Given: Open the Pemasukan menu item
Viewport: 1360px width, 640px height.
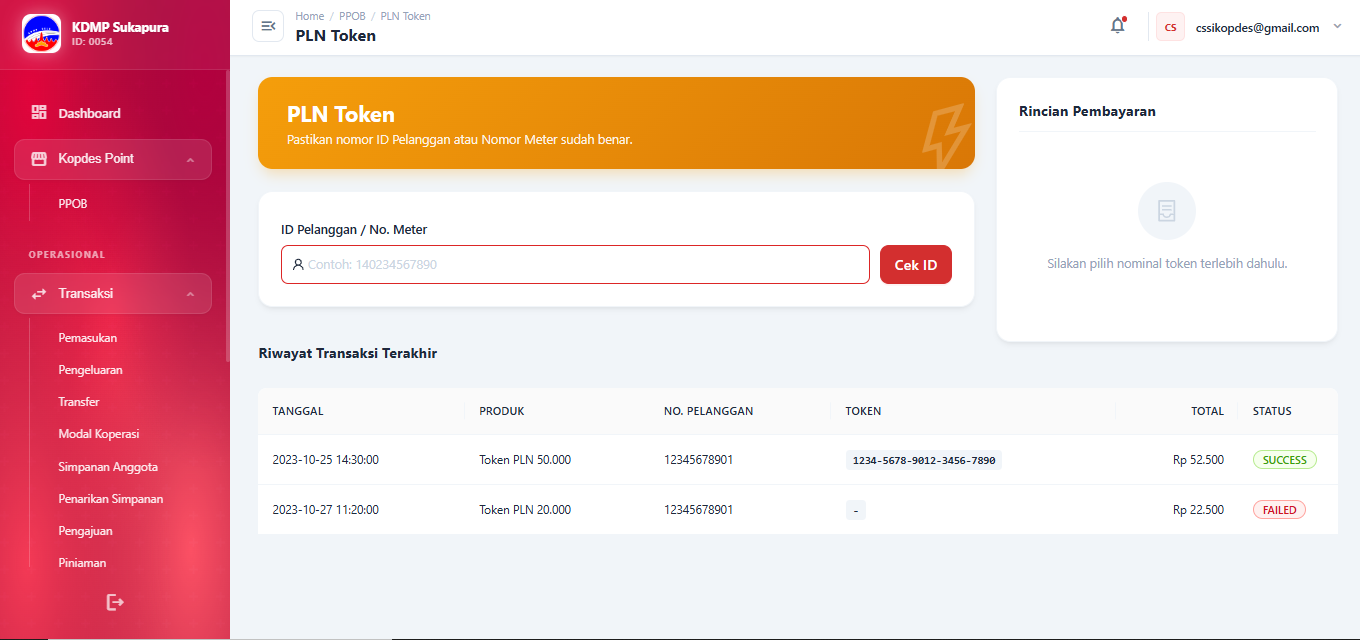Looking at the screenshot, I should pyautogui.click(x=88, y=338).
